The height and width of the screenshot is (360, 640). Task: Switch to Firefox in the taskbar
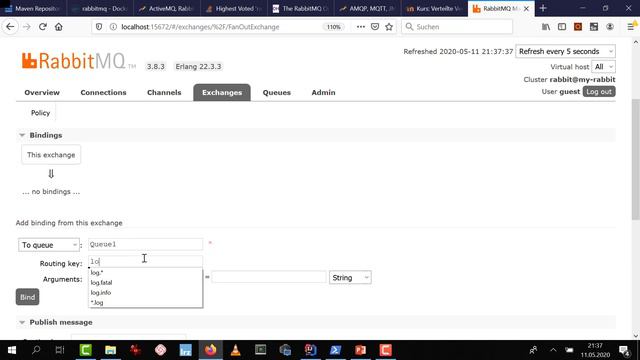(x=211, y=350)
